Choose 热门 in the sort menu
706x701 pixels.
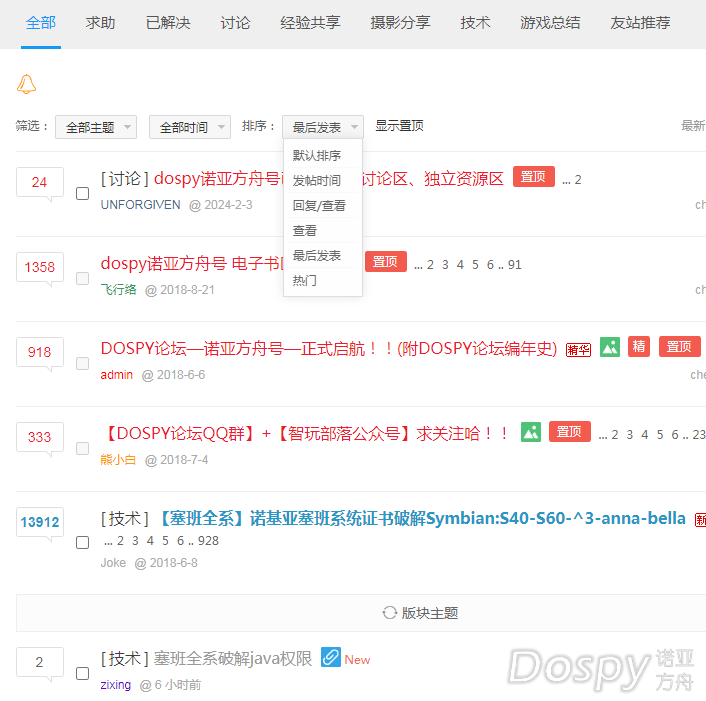(x=323, y=280)
